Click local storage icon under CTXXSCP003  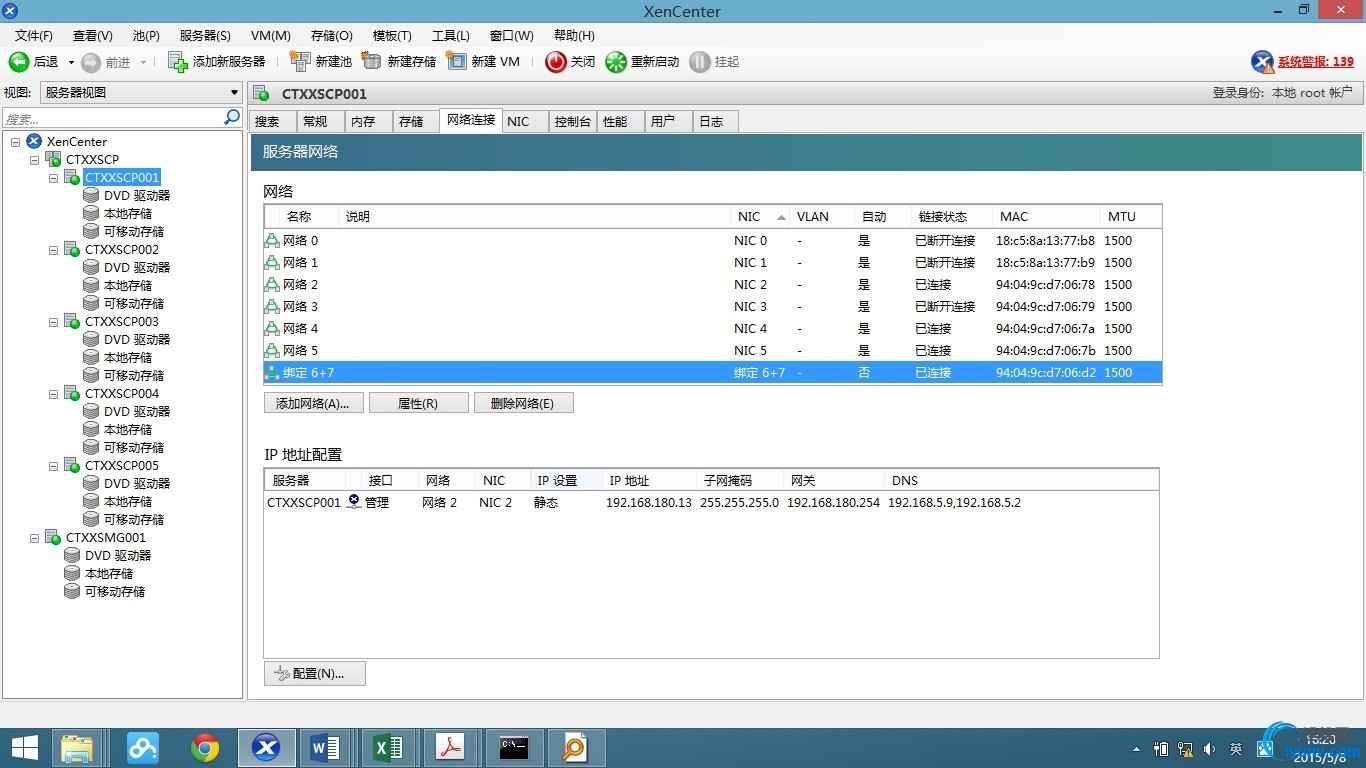click(91, 358)
